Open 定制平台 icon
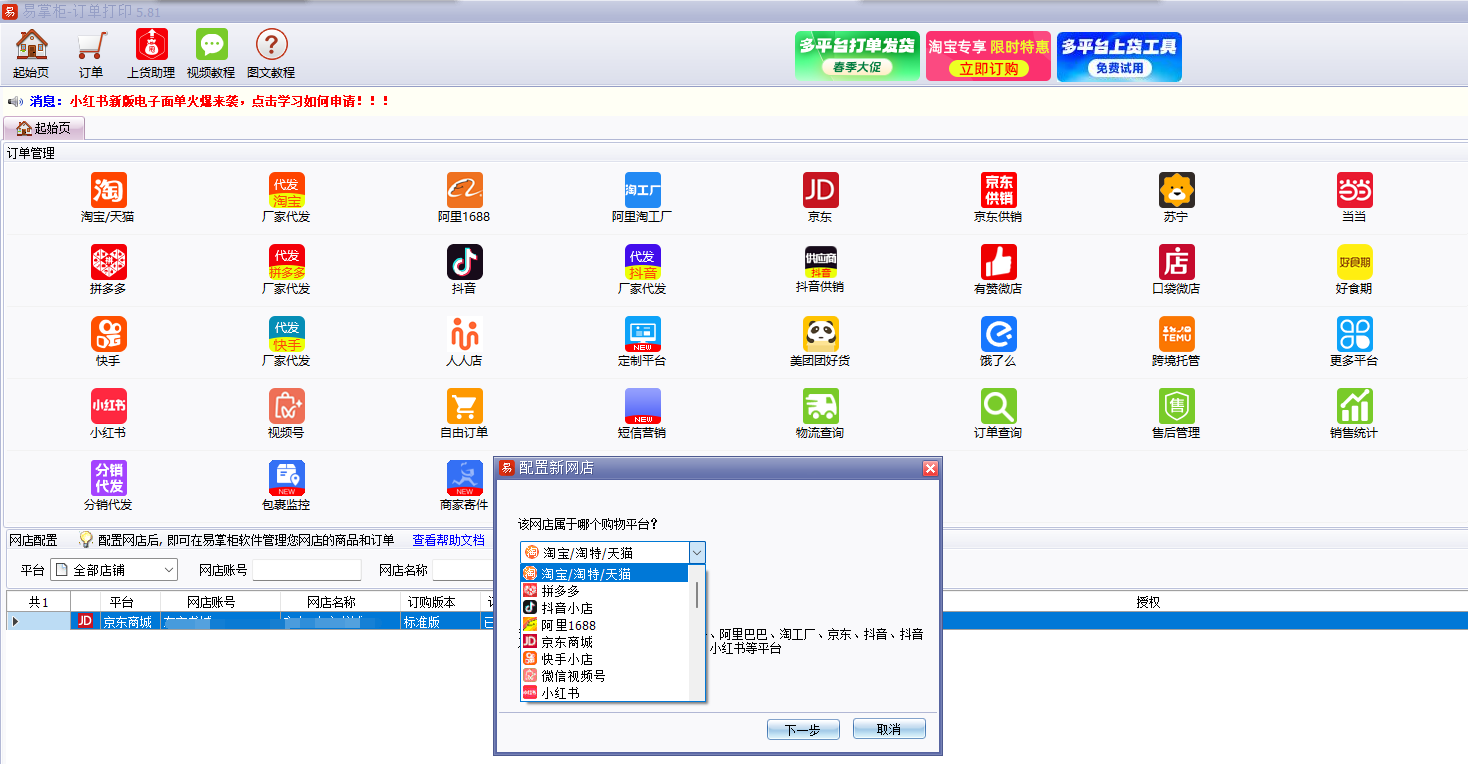The height and width of the screenshot is (764, 1468). point(642,334)
